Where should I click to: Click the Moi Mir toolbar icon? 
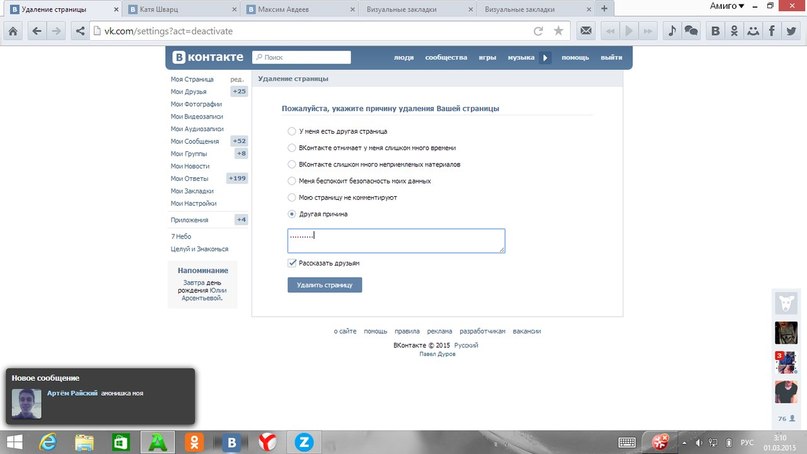(753, 31)
